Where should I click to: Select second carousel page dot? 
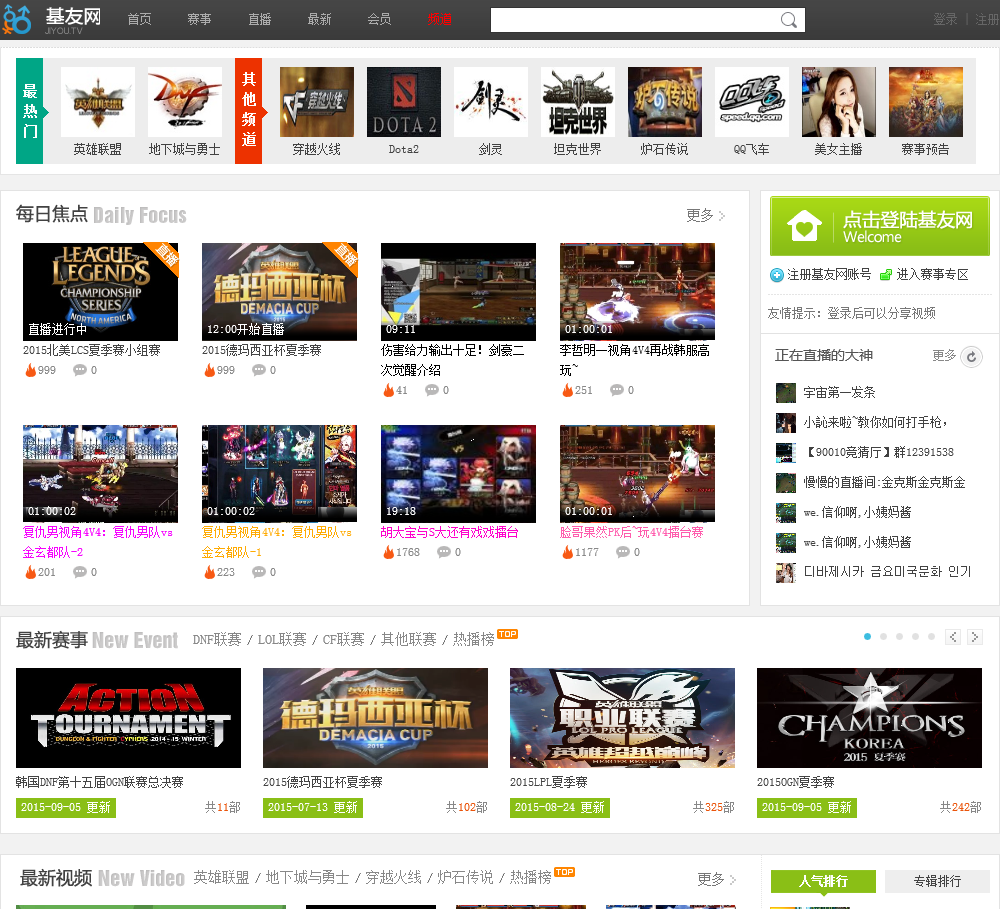[883, 637]
